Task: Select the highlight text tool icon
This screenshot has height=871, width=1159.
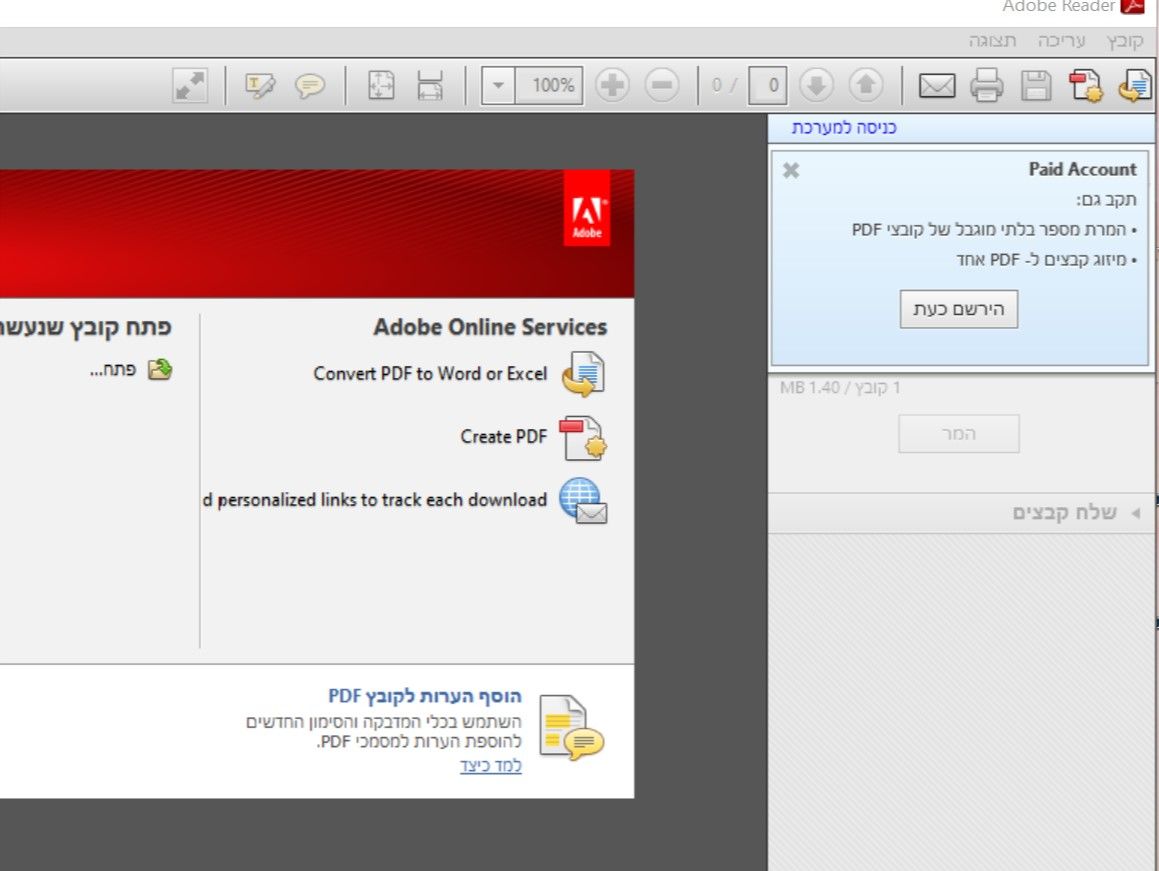Action: pos(259,86)
